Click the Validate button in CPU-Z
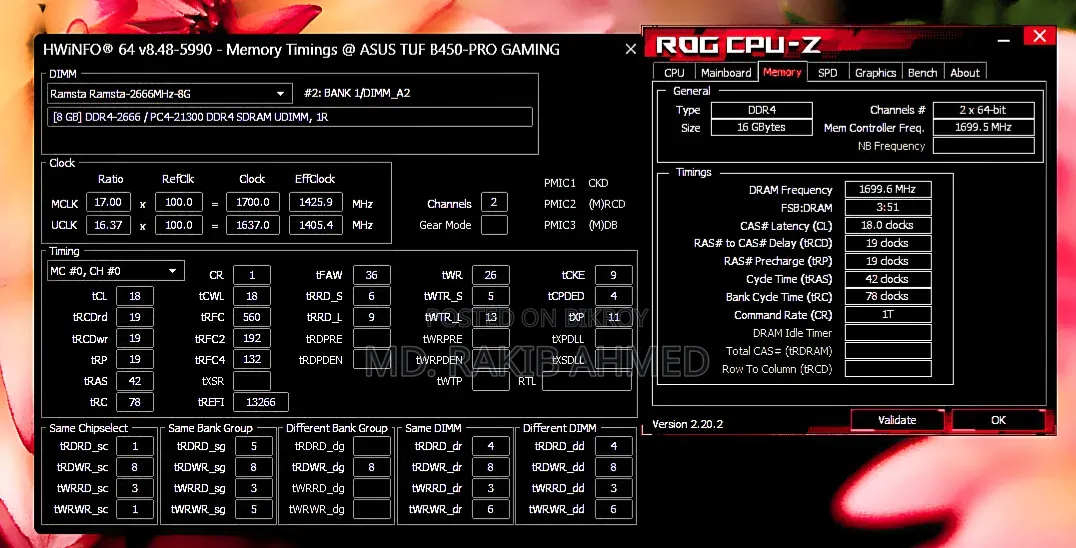Image resolution: width=1076 pixels, height=548 pixels. coord(897,420)
